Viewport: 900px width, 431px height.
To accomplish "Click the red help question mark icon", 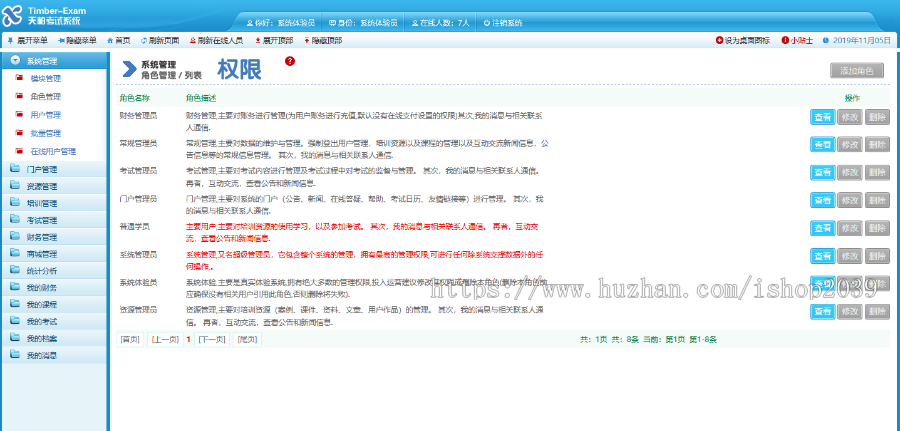I will pos(290,61).
